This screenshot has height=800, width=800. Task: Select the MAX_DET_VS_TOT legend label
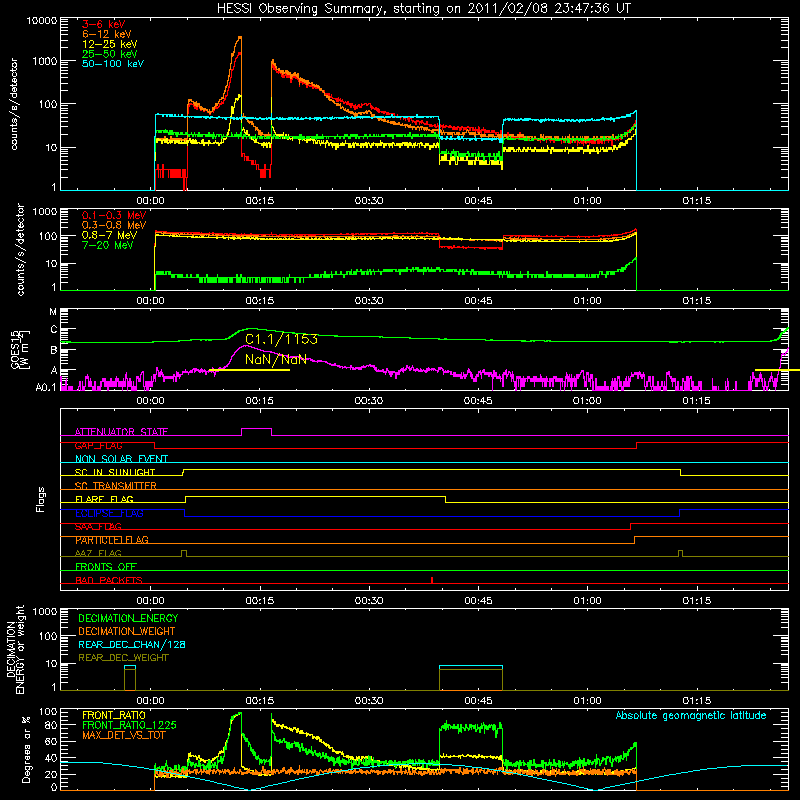pos(123,735)
